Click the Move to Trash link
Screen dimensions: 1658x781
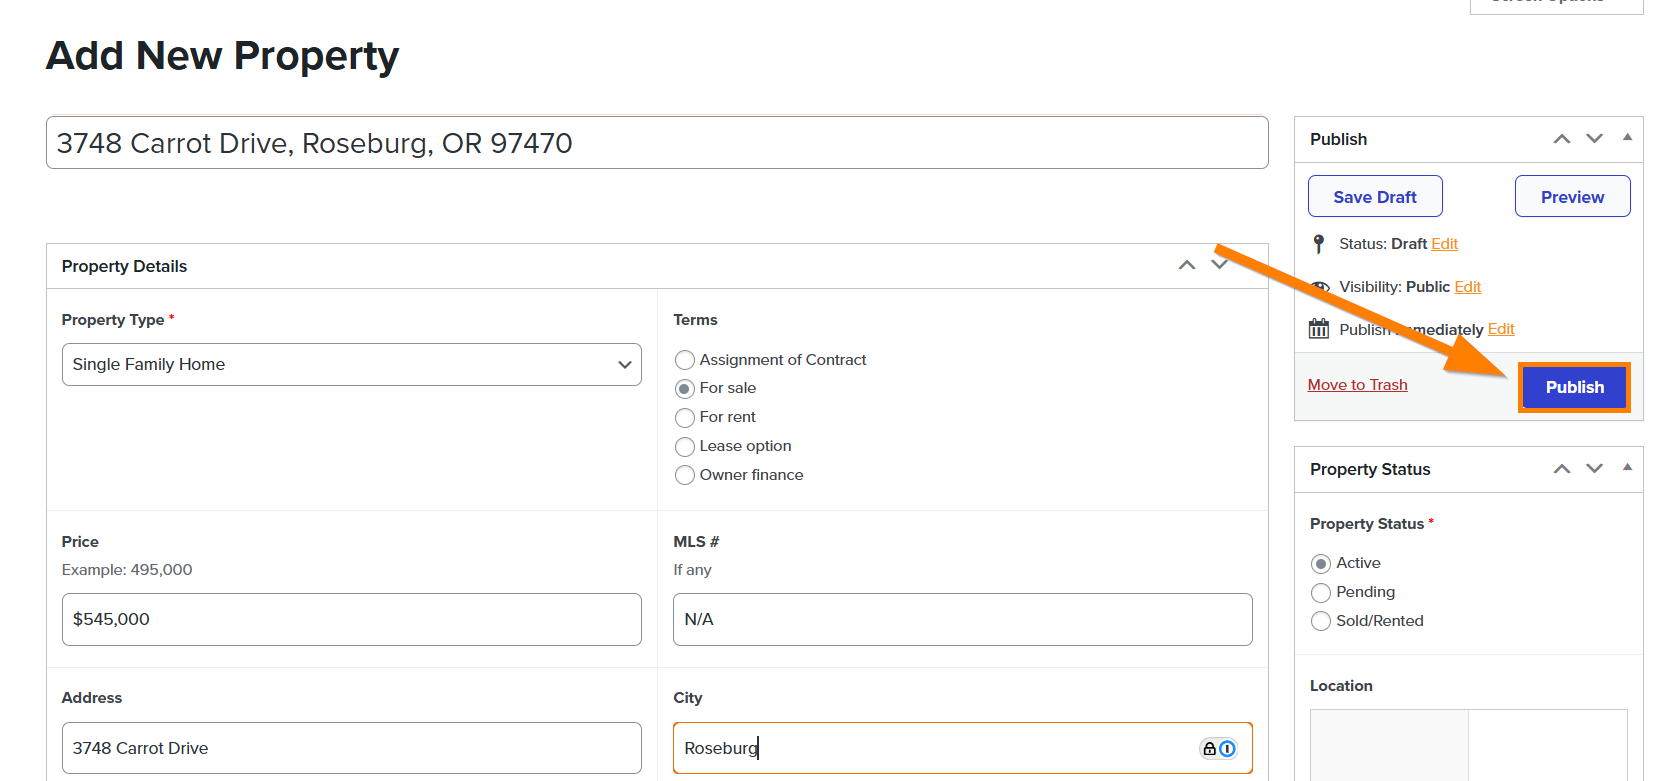pyautogui.click(x=1357, y=385)
